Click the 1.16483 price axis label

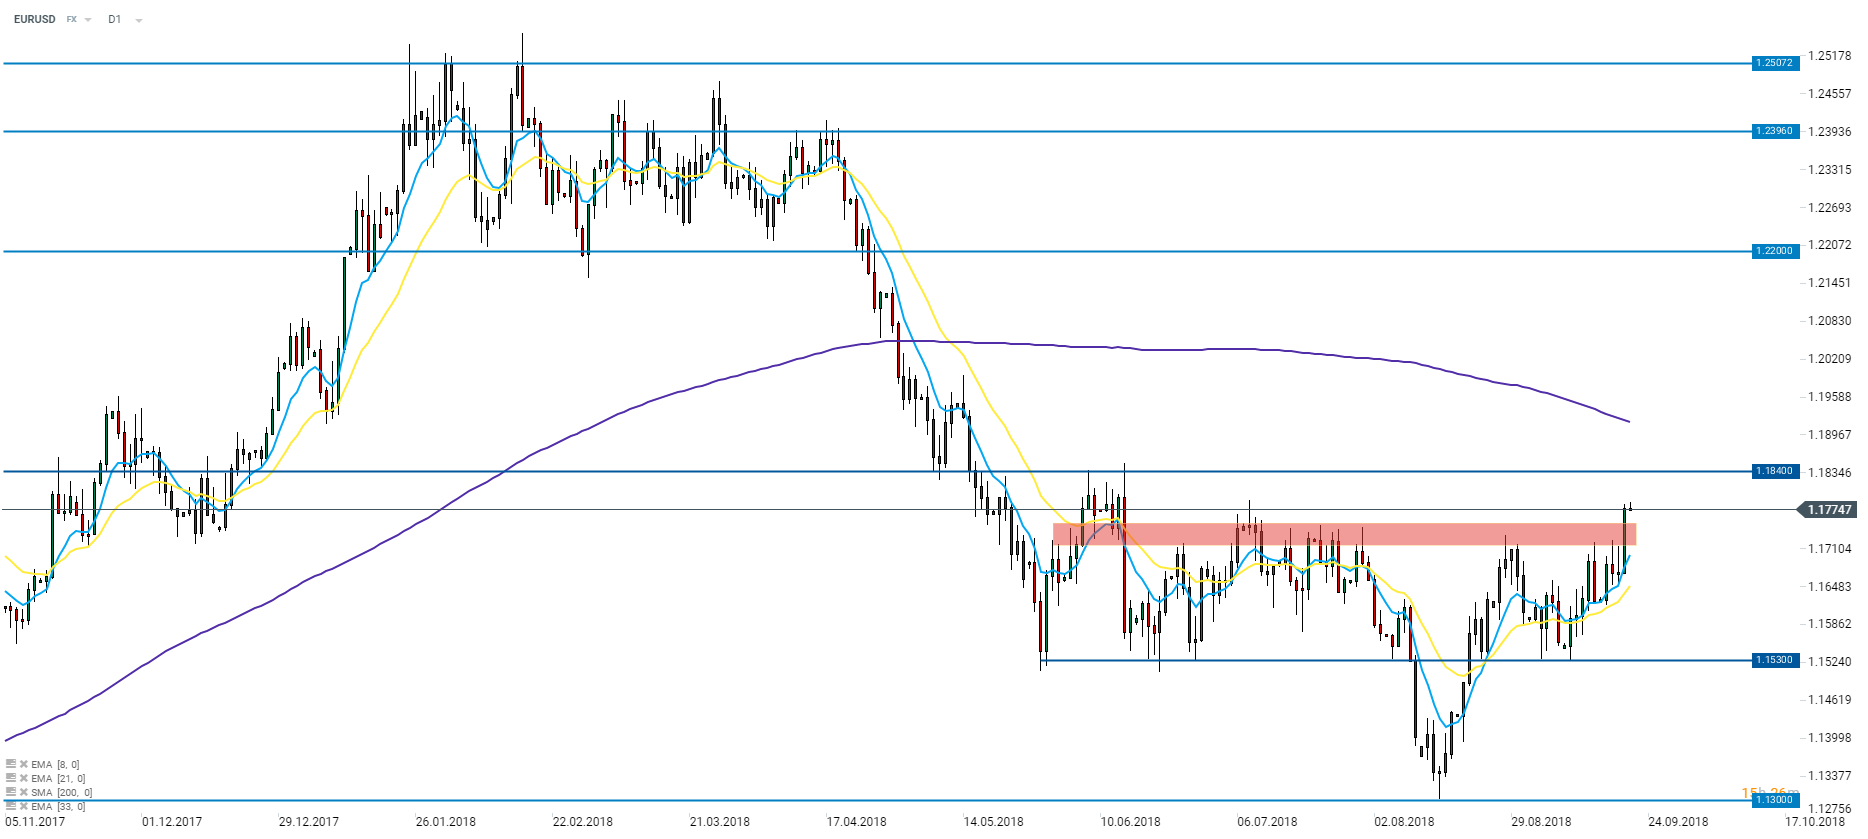[1830, 587]
